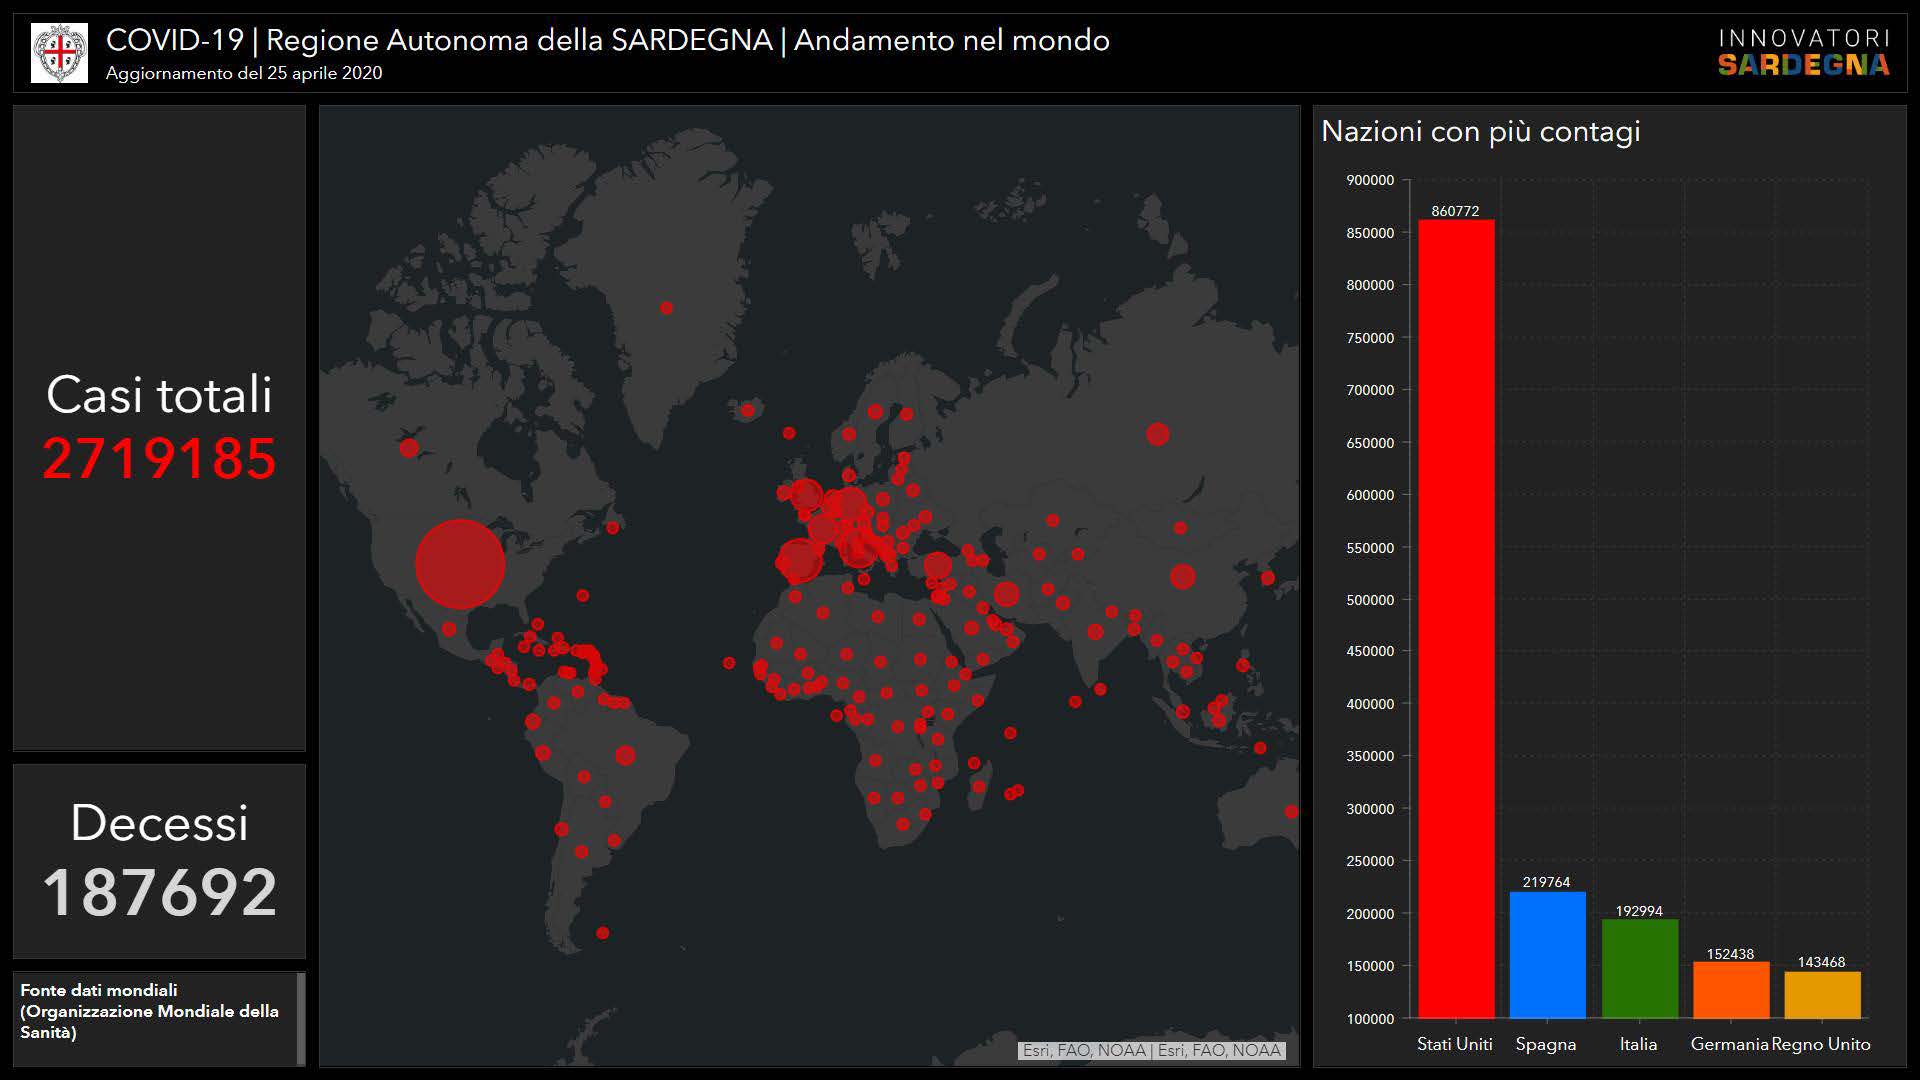Click the red marker on Greenland
Image resolution: width=1920 pixels, height=1080 pixels.
click(667, 308)
